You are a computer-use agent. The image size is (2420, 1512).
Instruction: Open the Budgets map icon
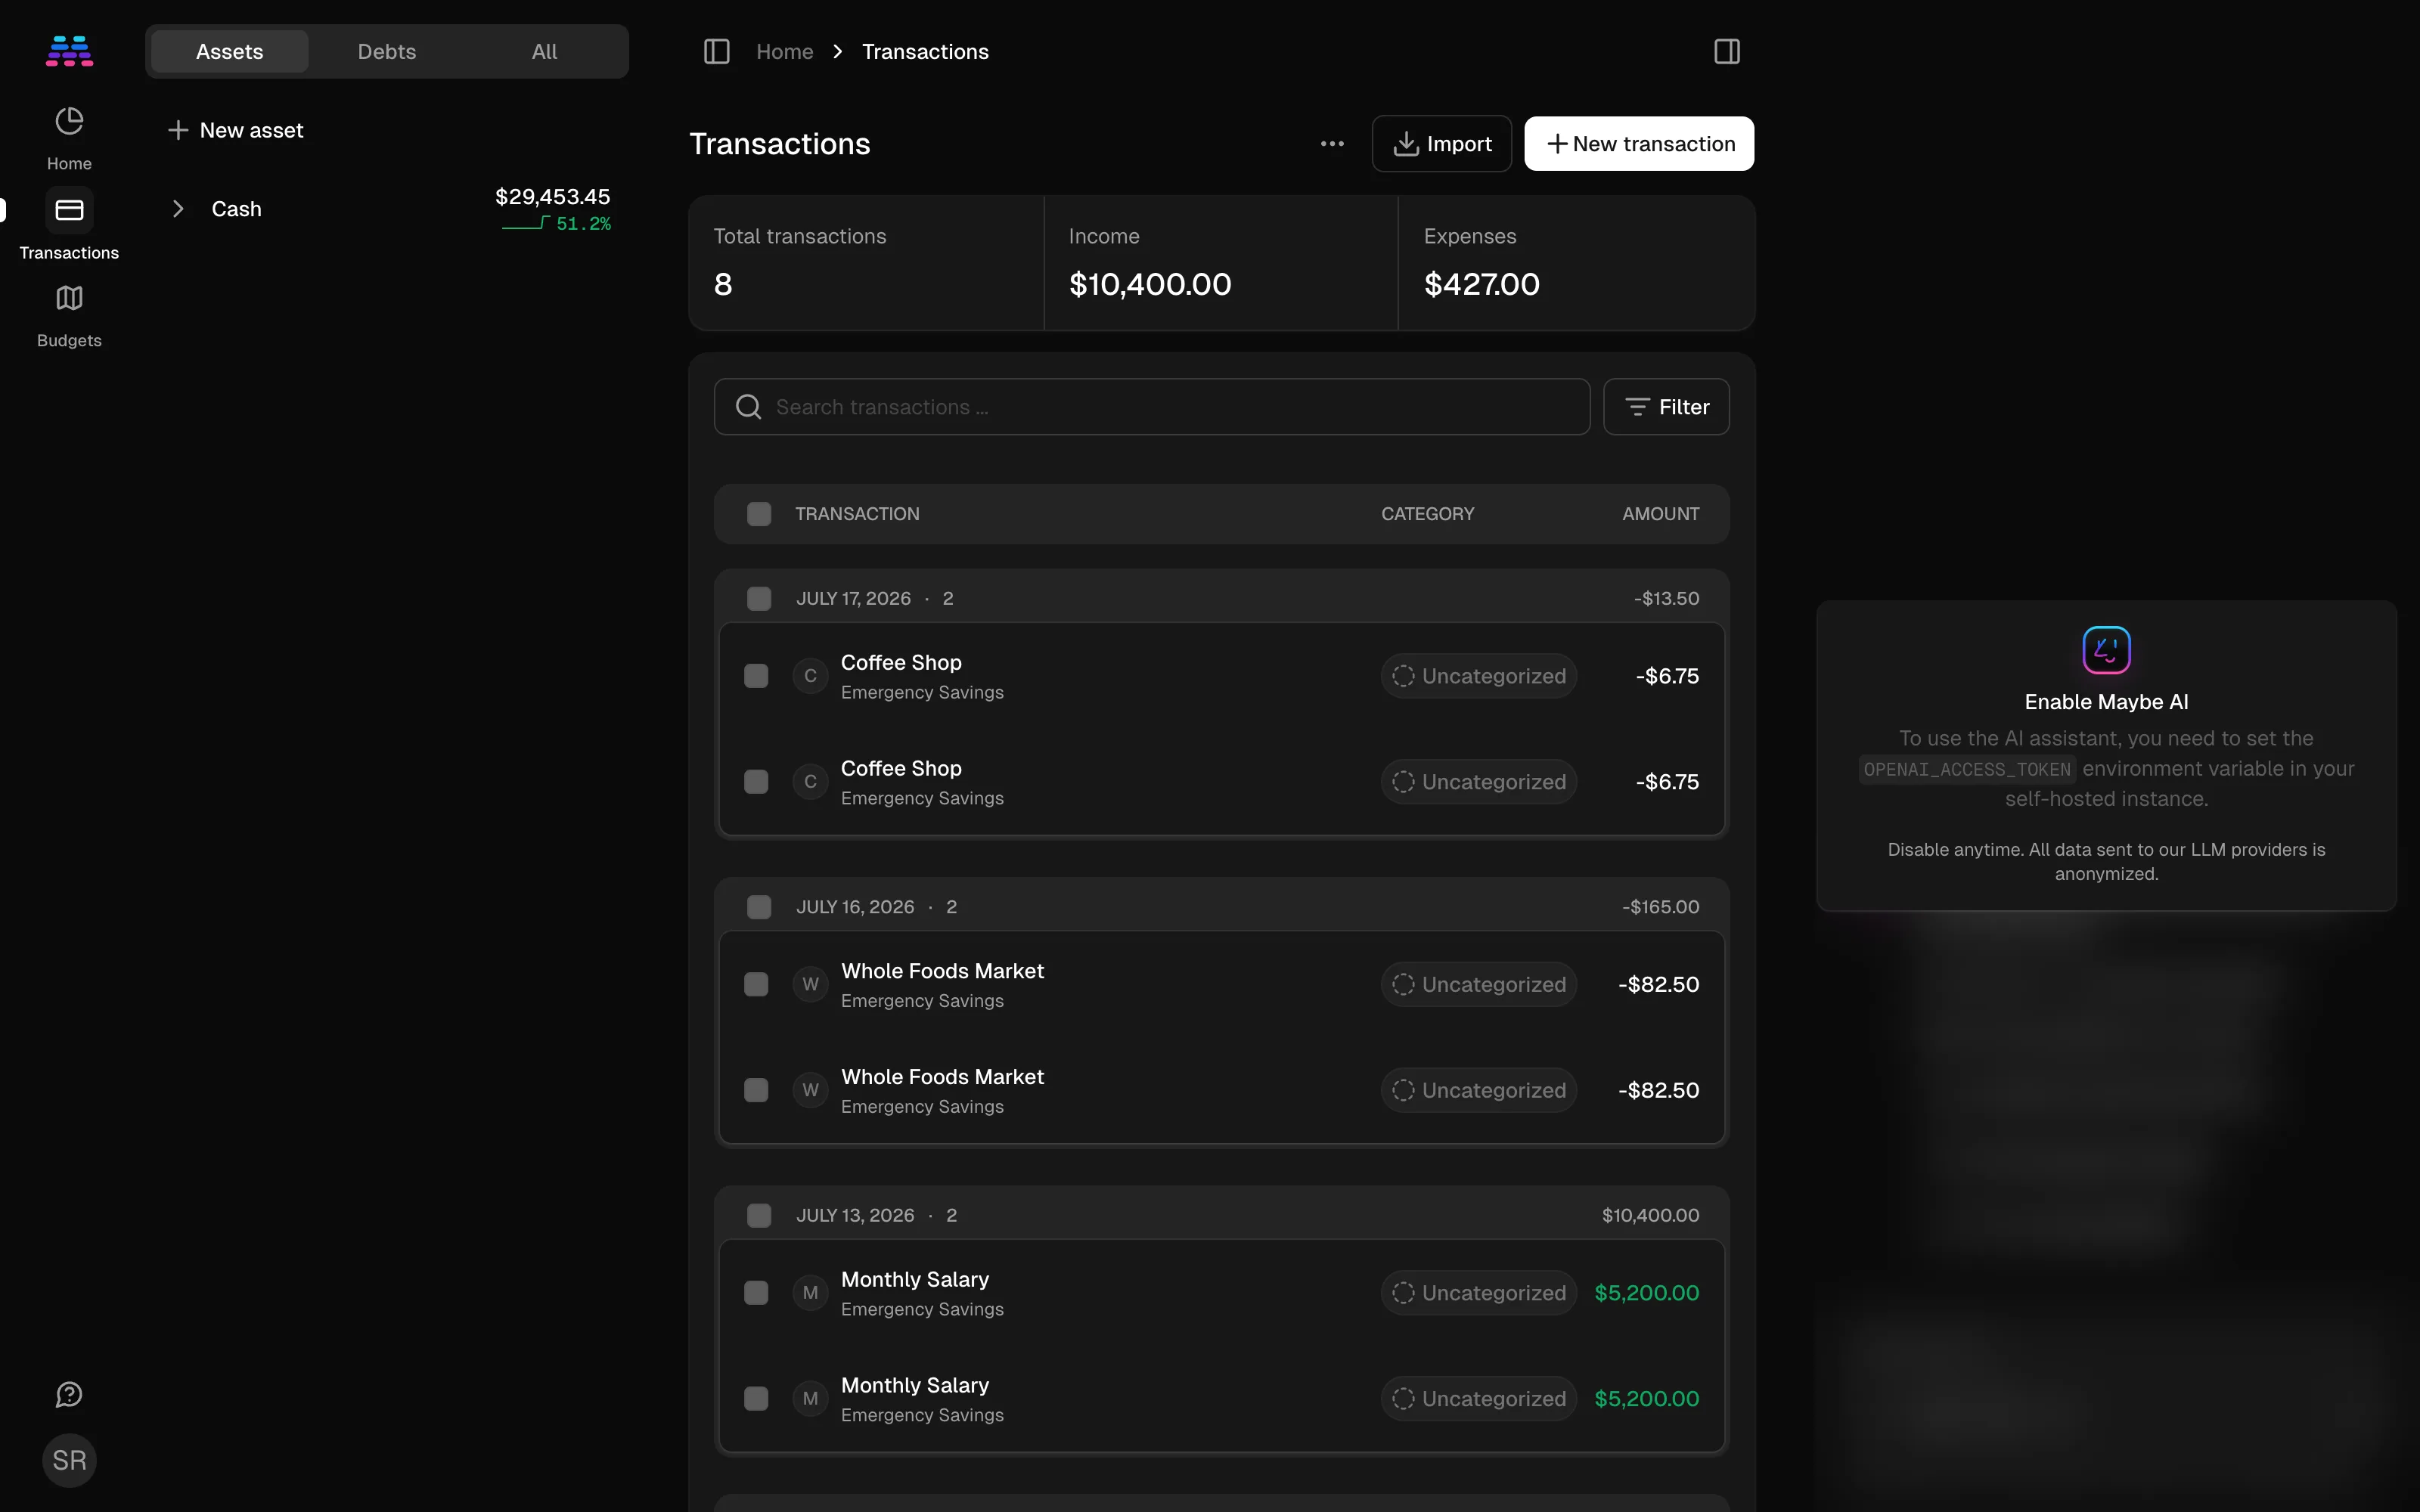point(69,298)
